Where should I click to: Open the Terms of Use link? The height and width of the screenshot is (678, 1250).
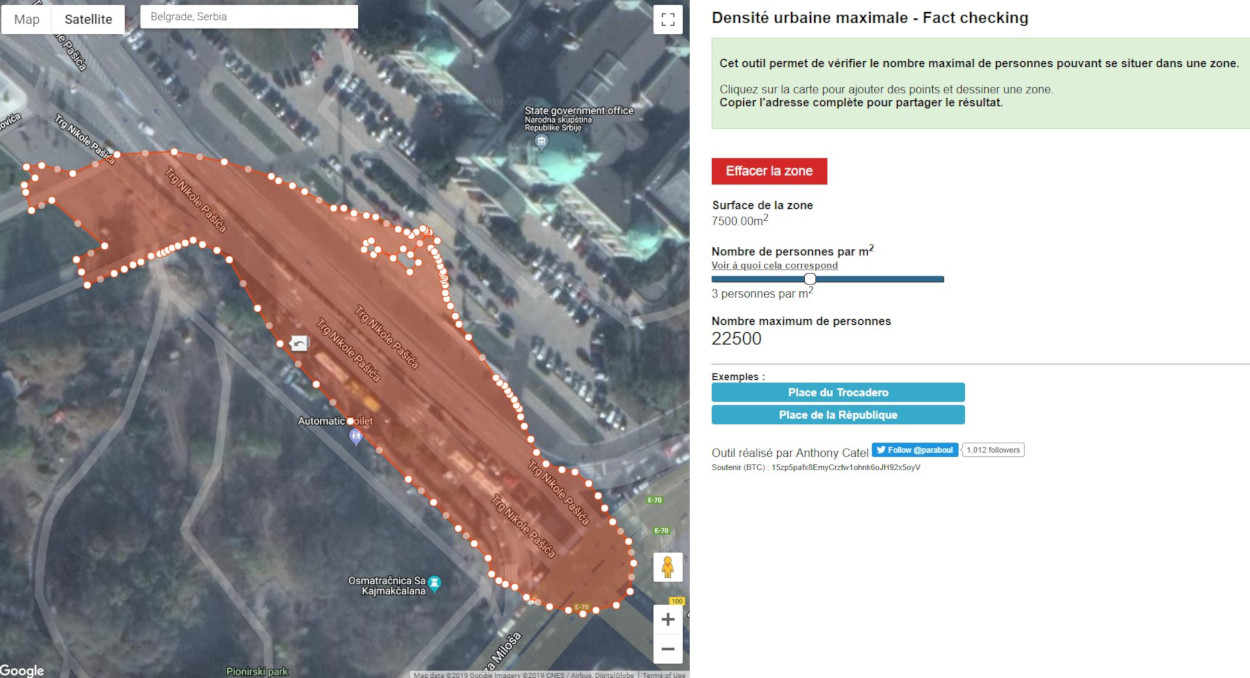coord(664,674)
